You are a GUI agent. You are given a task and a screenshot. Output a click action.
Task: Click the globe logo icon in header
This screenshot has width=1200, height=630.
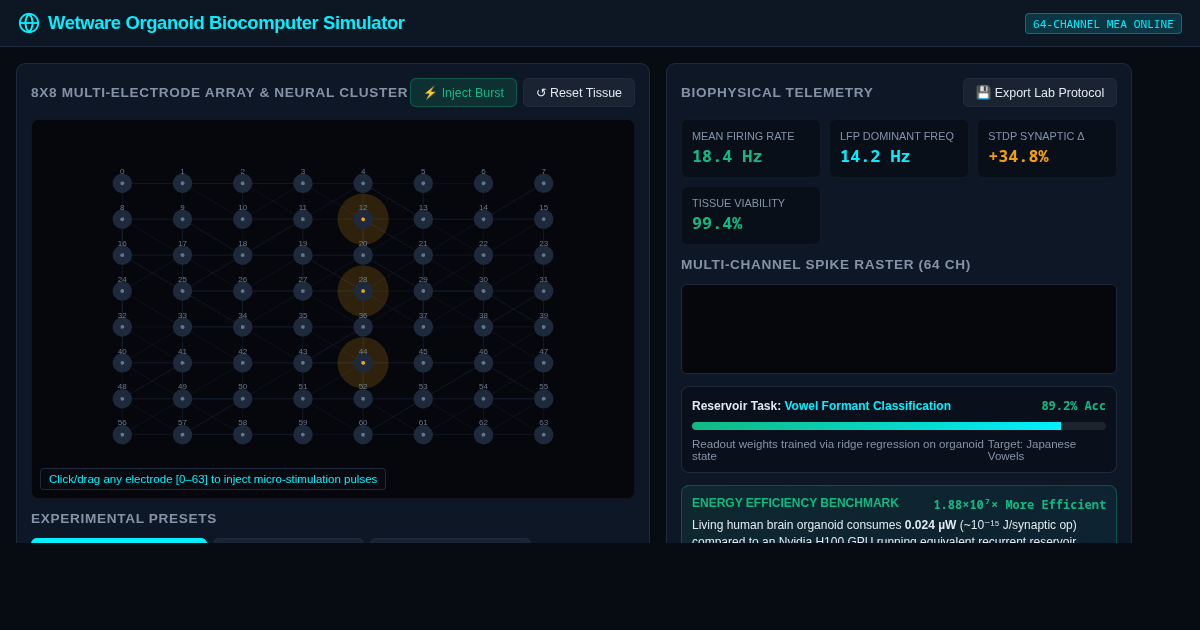point(29,23)
